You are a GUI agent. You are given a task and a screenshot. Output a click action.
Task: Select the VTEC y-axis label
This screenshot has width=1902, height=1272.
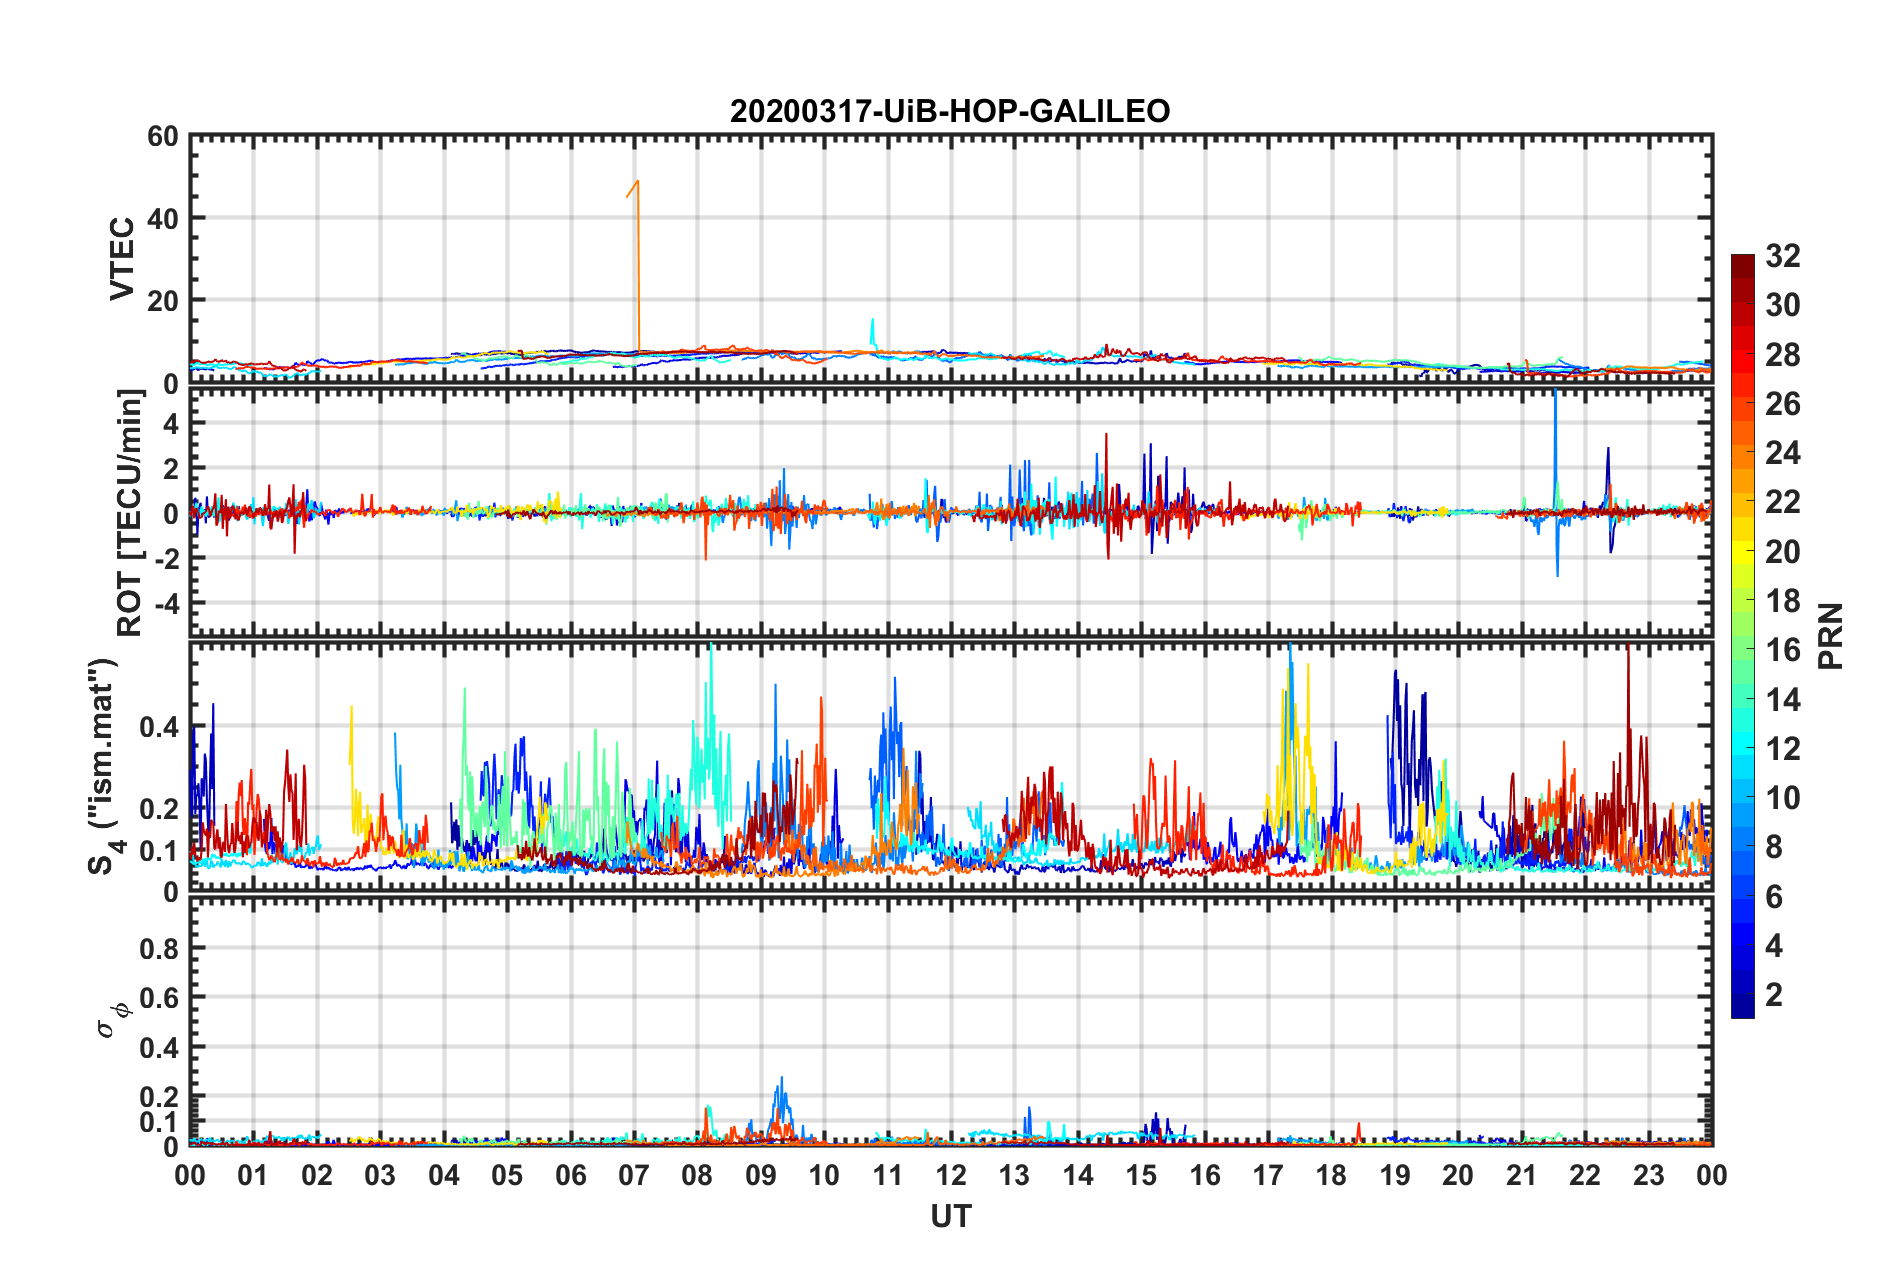pyautogui.click(x=122, y=258)
